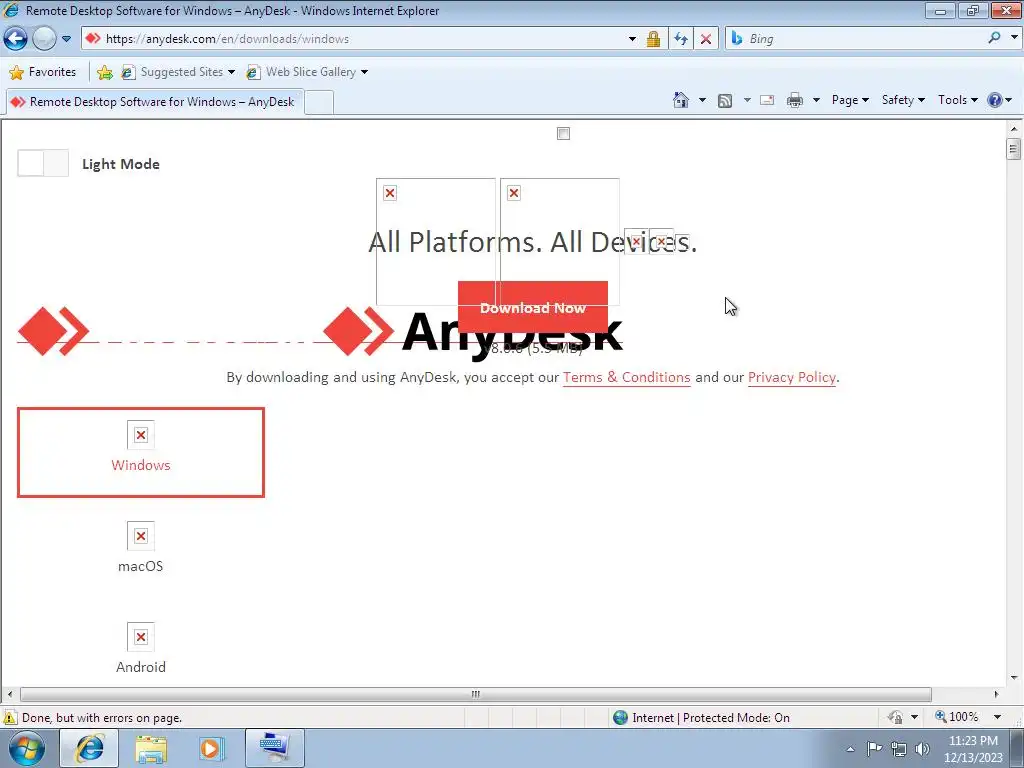
Task: Click the Help question mark icon
Action: (995, 100)
